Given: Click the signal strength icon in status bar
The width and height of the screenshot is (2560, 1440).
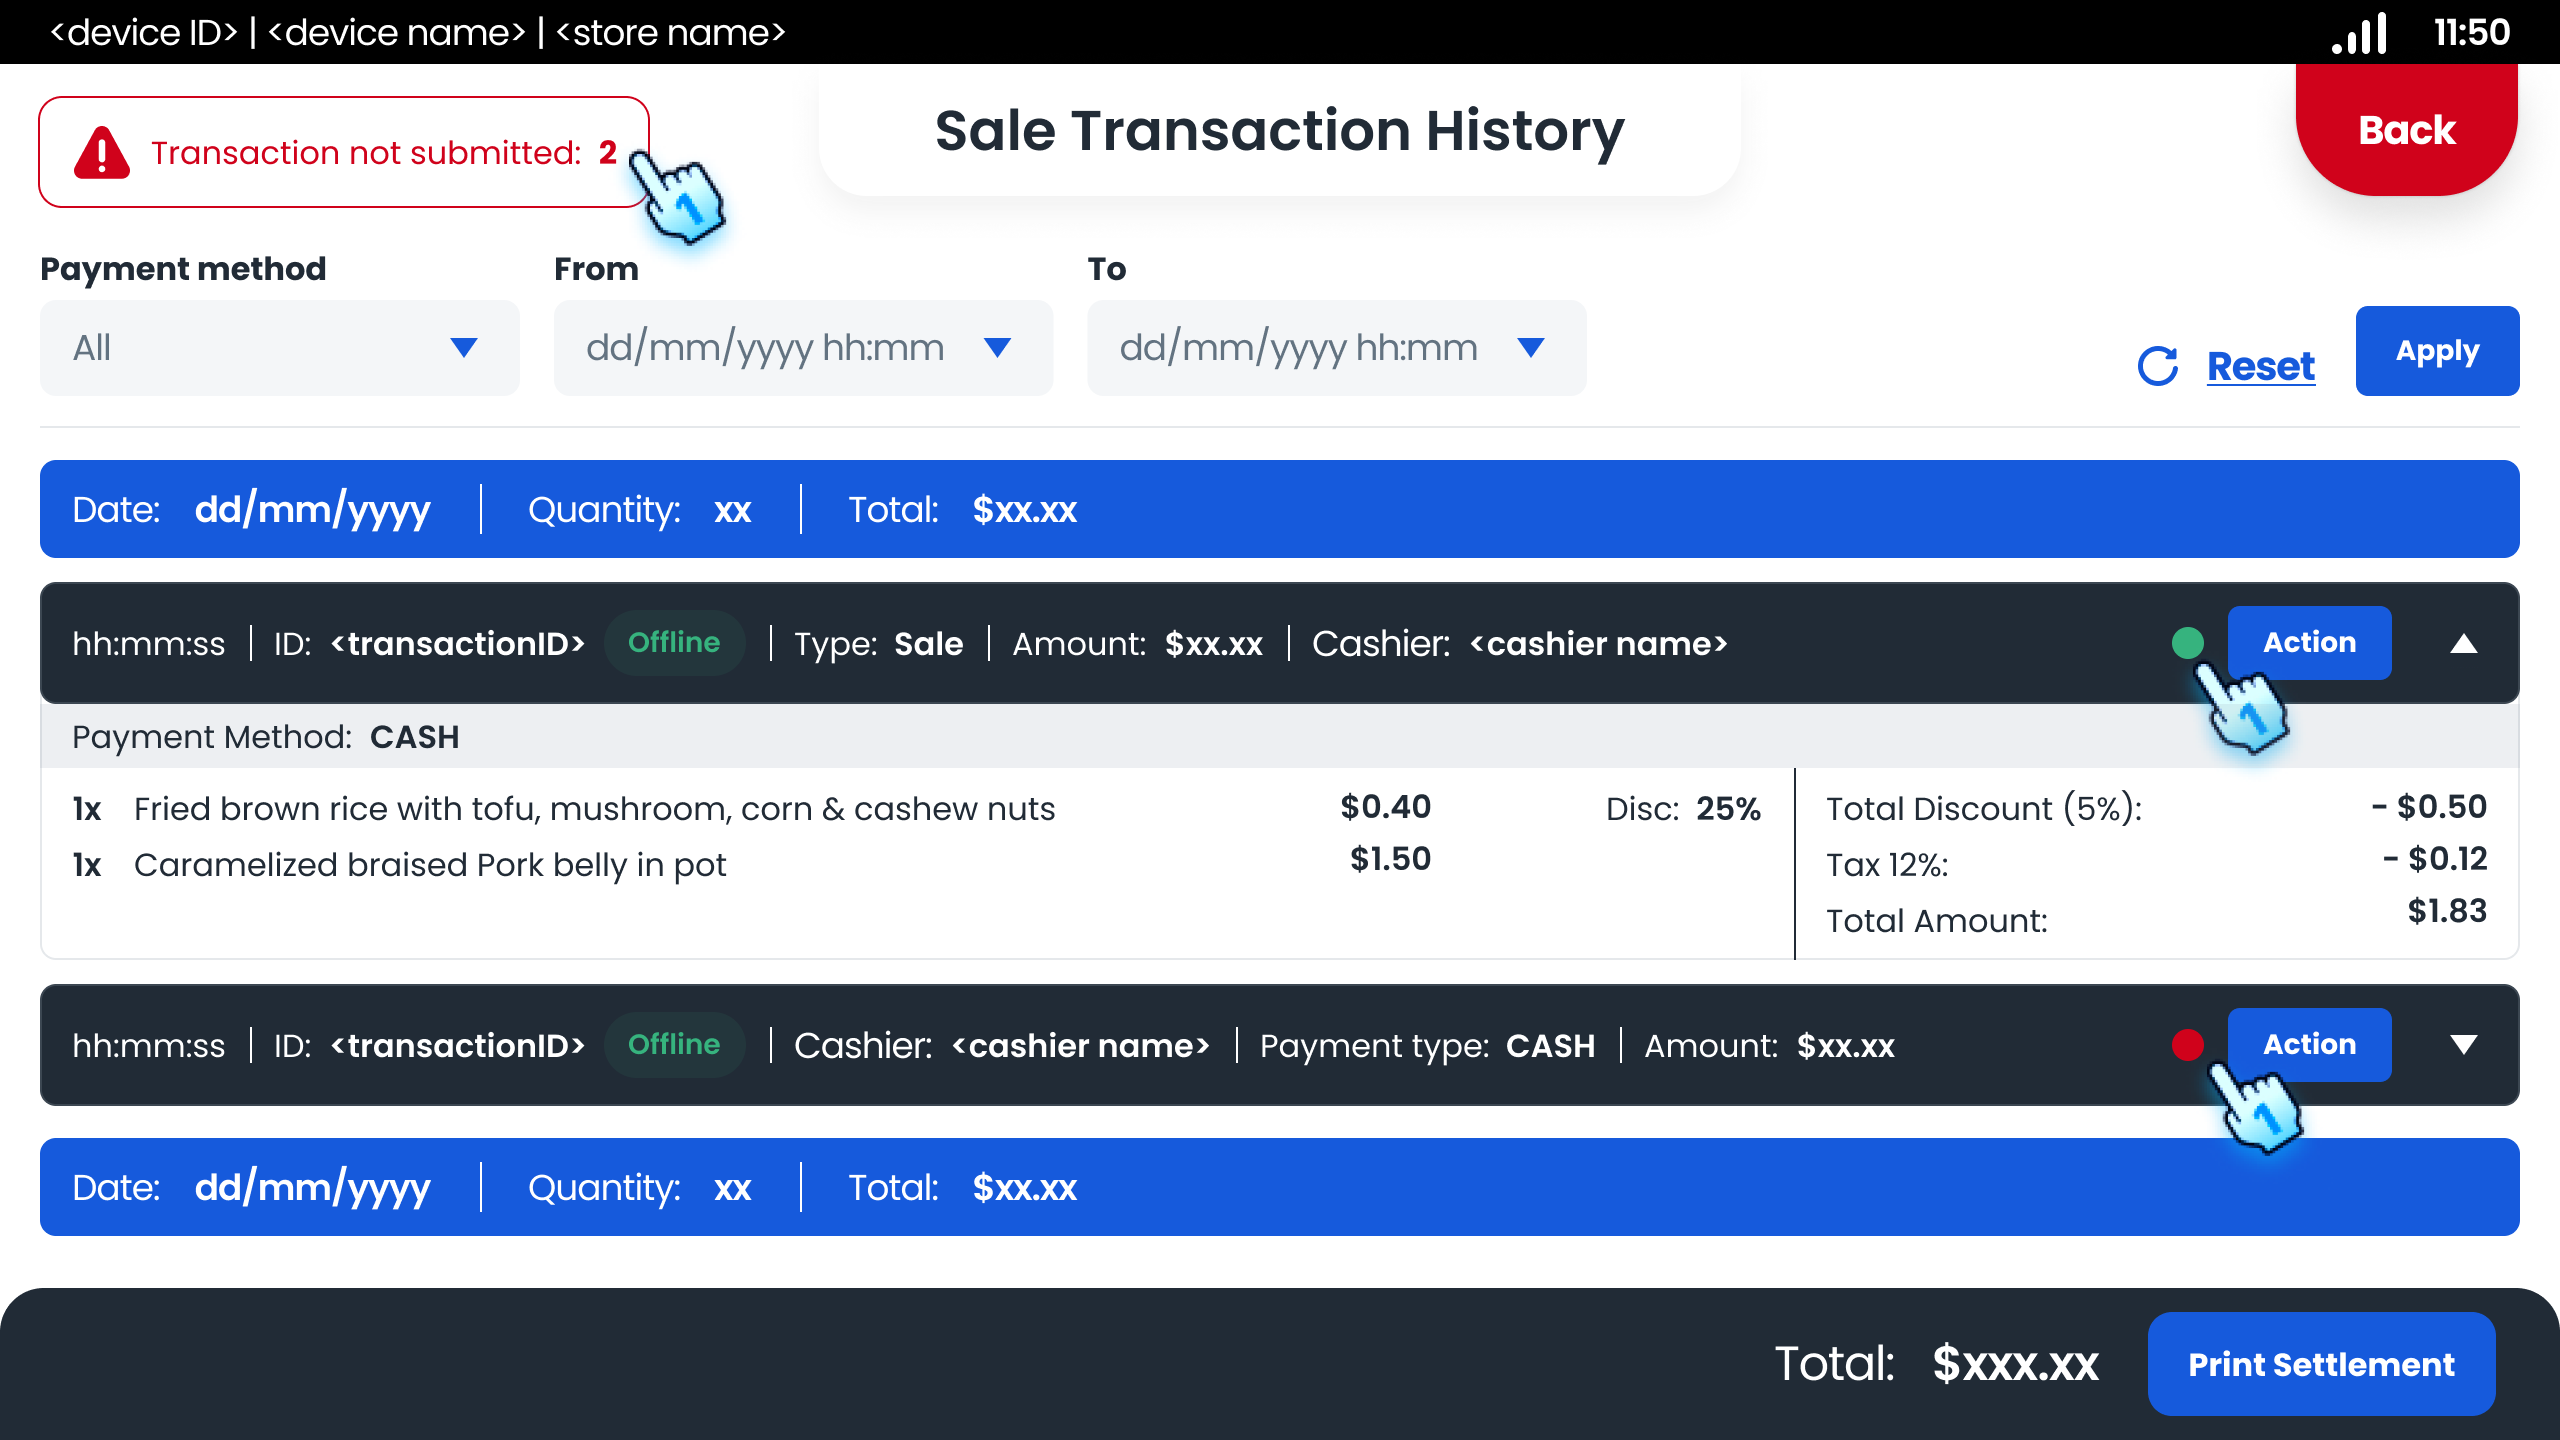Looking at the screenshot, I should [x=2360, y=33].
